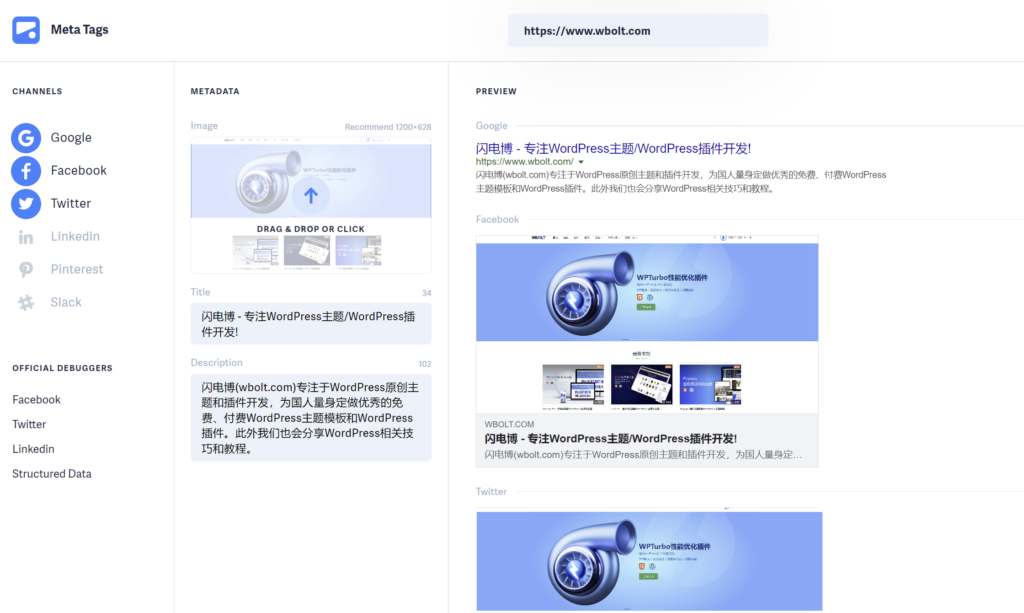Viewport: 1024px width, 613px height.
Task: Click the Meta Tags logo icon
Action: (x=26, y=30)
